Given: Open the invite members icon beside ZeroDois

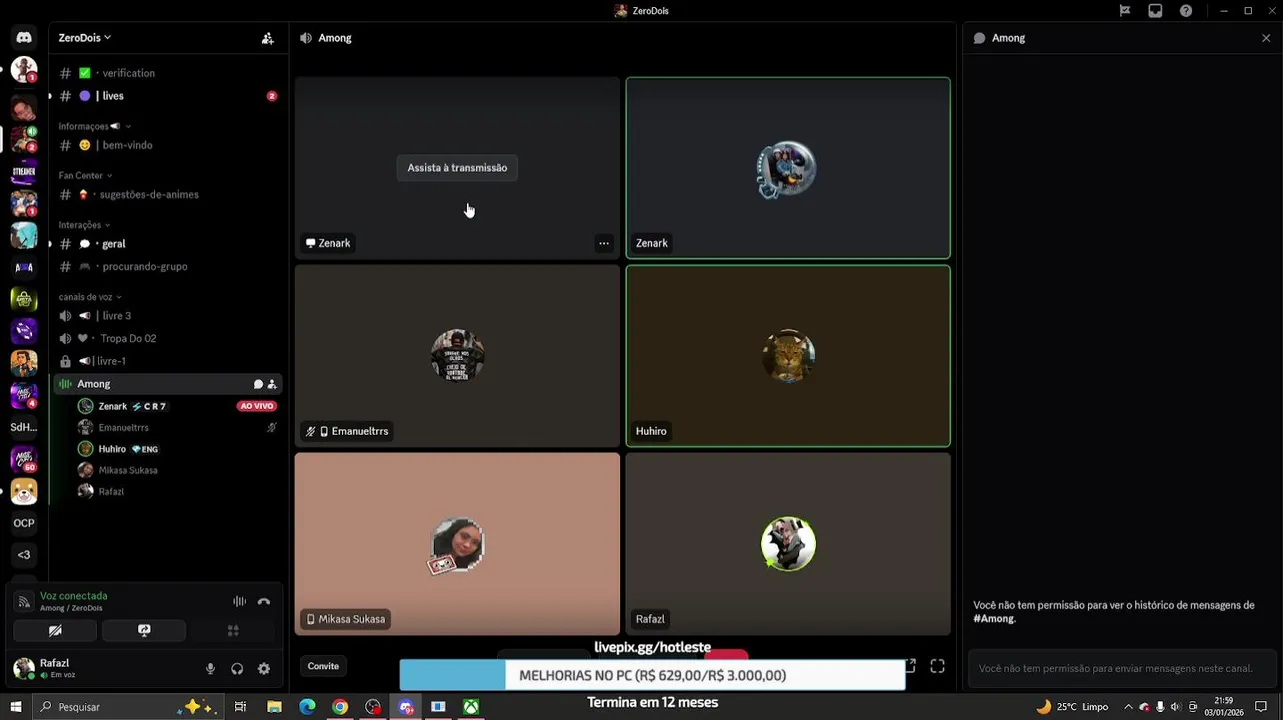Looking at the screenshot, I should coord(267,38).
